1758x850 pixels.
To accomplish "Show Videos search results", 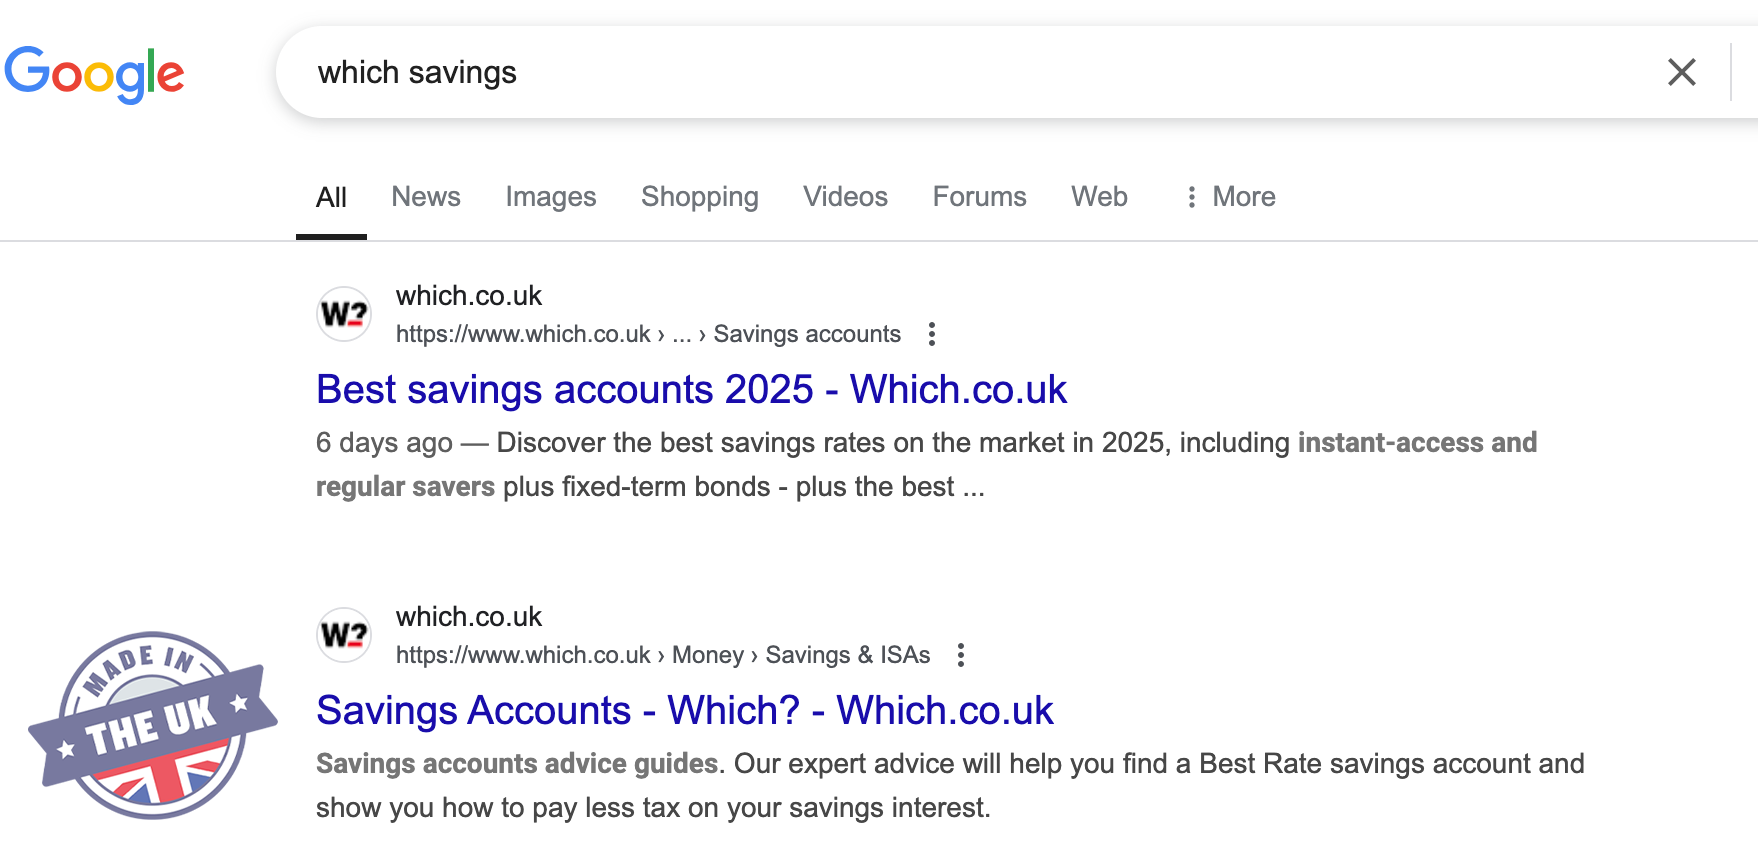I will click(845, 197).
